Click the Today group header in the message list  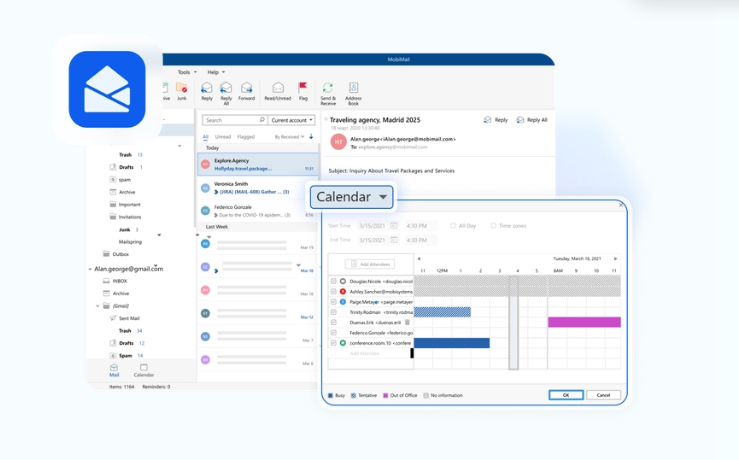coord(258,148)
